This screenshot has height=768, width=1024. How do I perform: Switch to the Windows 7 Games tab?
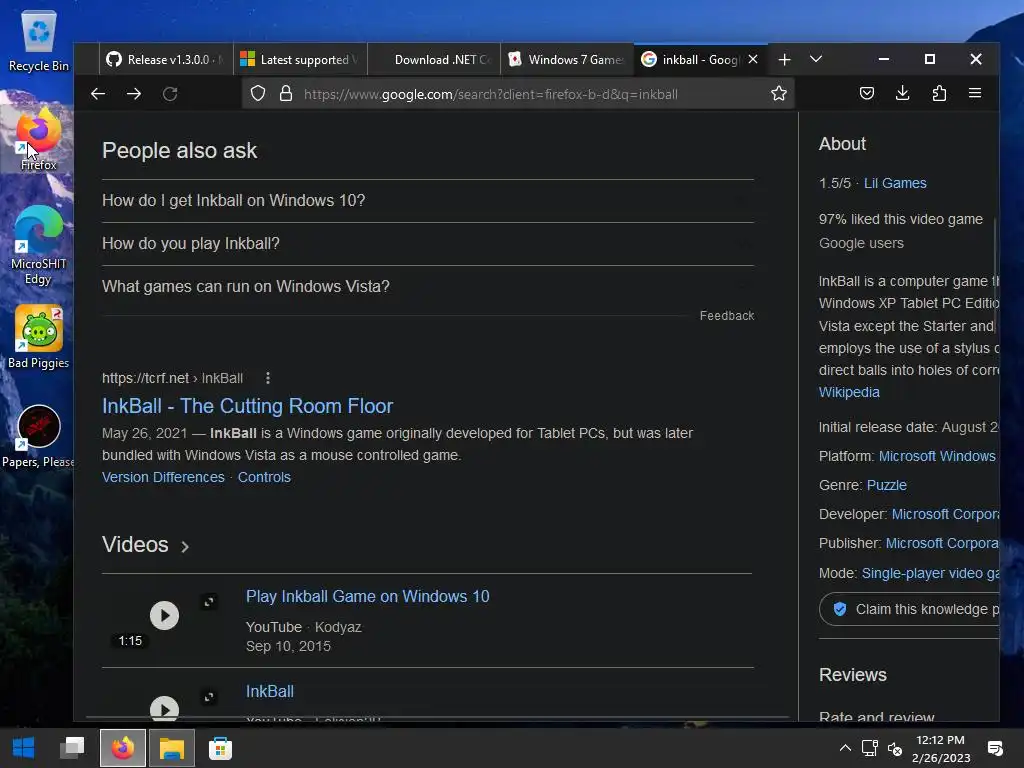(567, 59)
